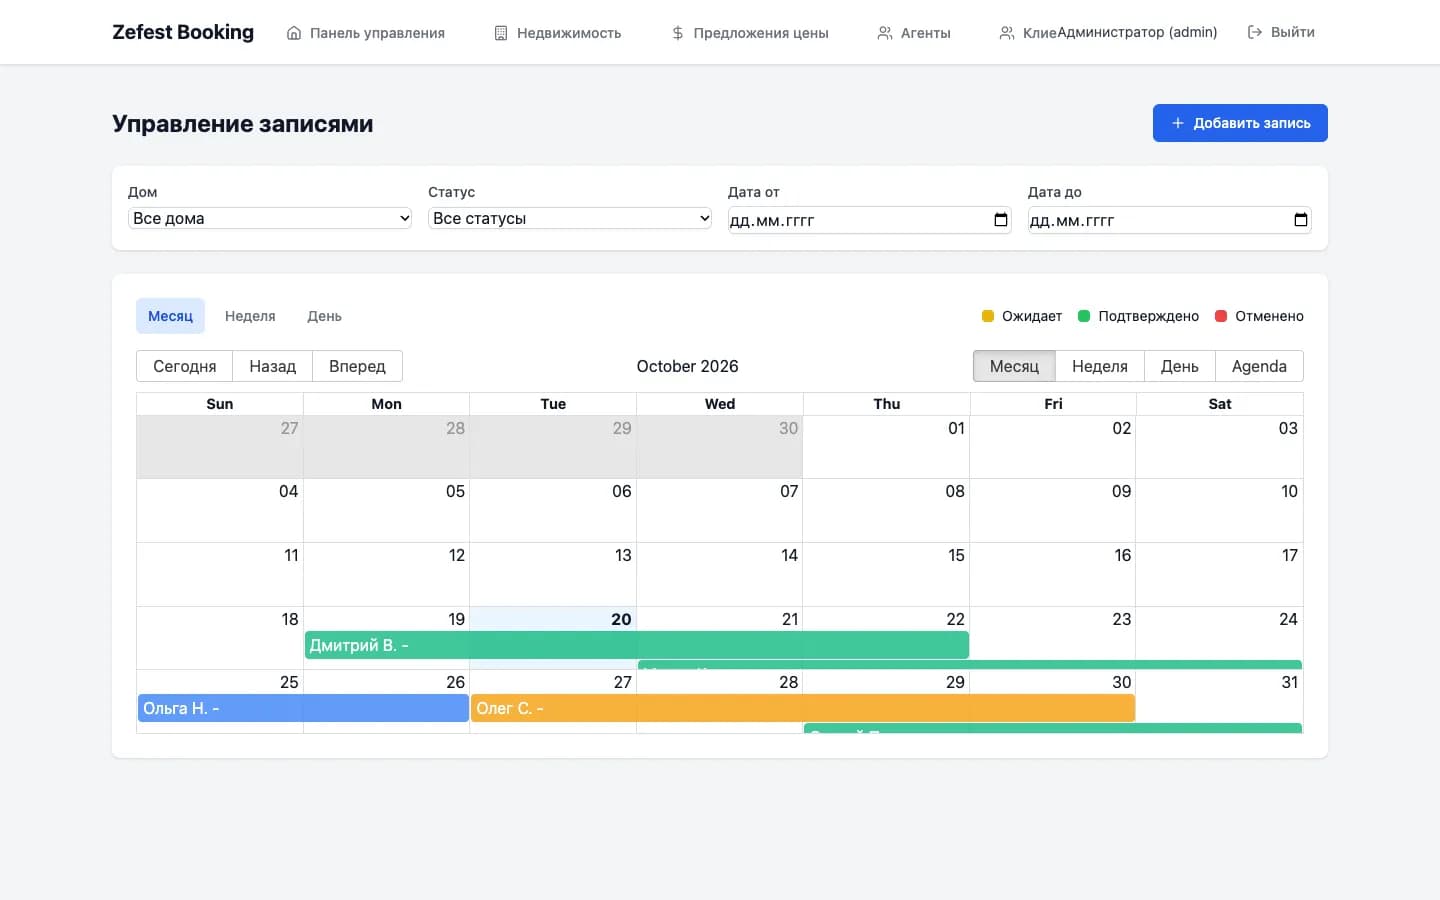Open the Олег С. booking event

pos(803,708)
